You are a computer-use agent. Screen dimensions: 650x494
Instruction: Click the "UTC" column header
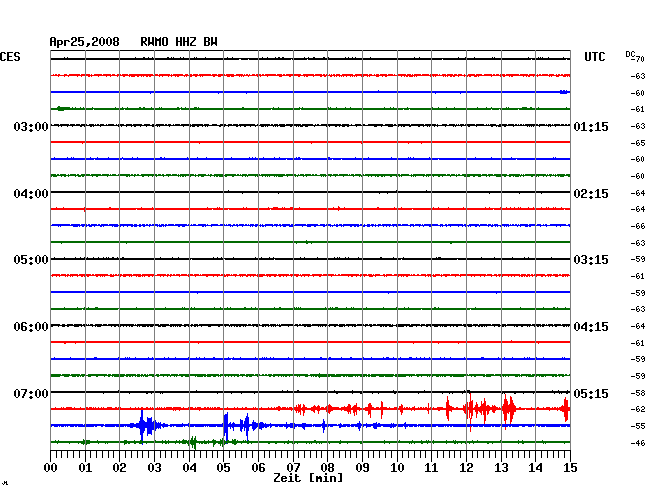pos(595,57)
